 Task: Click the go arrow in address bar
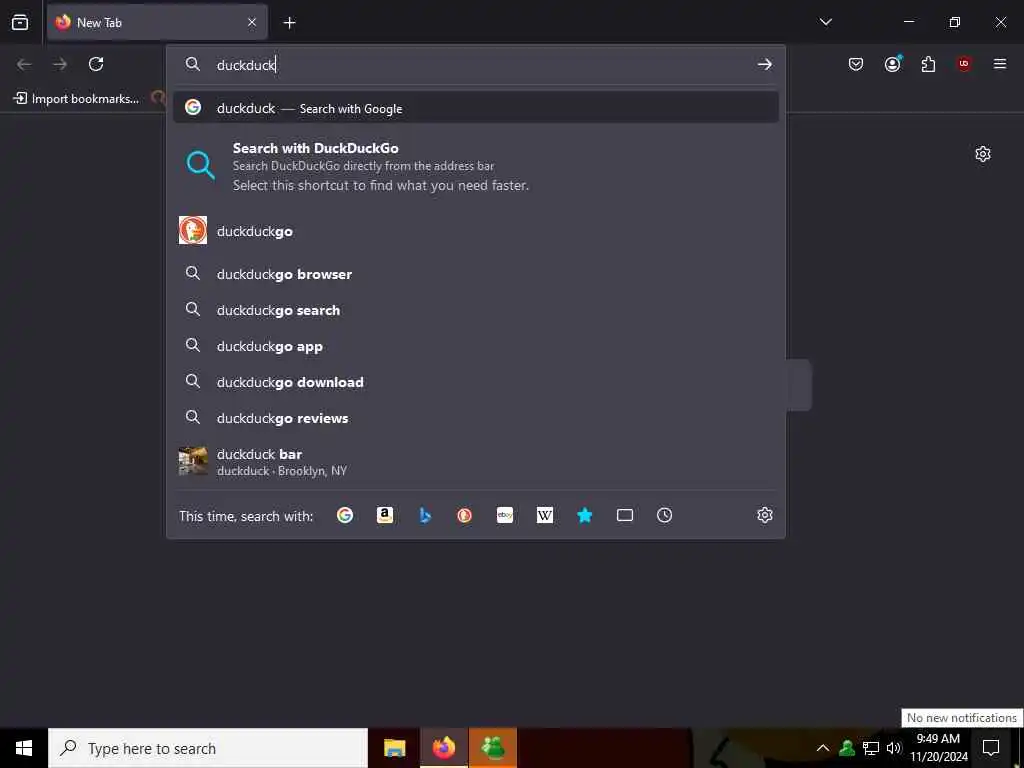[x=765, y=64]
